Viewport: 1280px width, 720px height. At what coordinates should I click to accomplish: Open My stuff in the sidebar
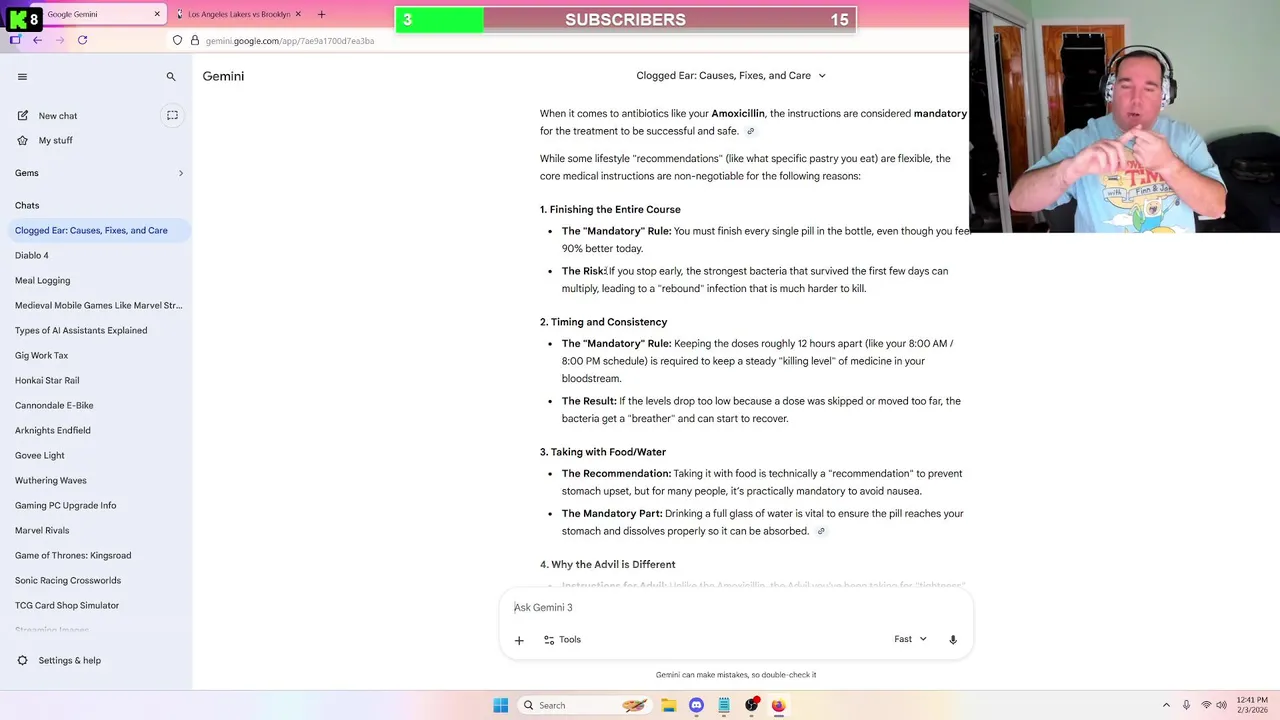coord(56,141)
